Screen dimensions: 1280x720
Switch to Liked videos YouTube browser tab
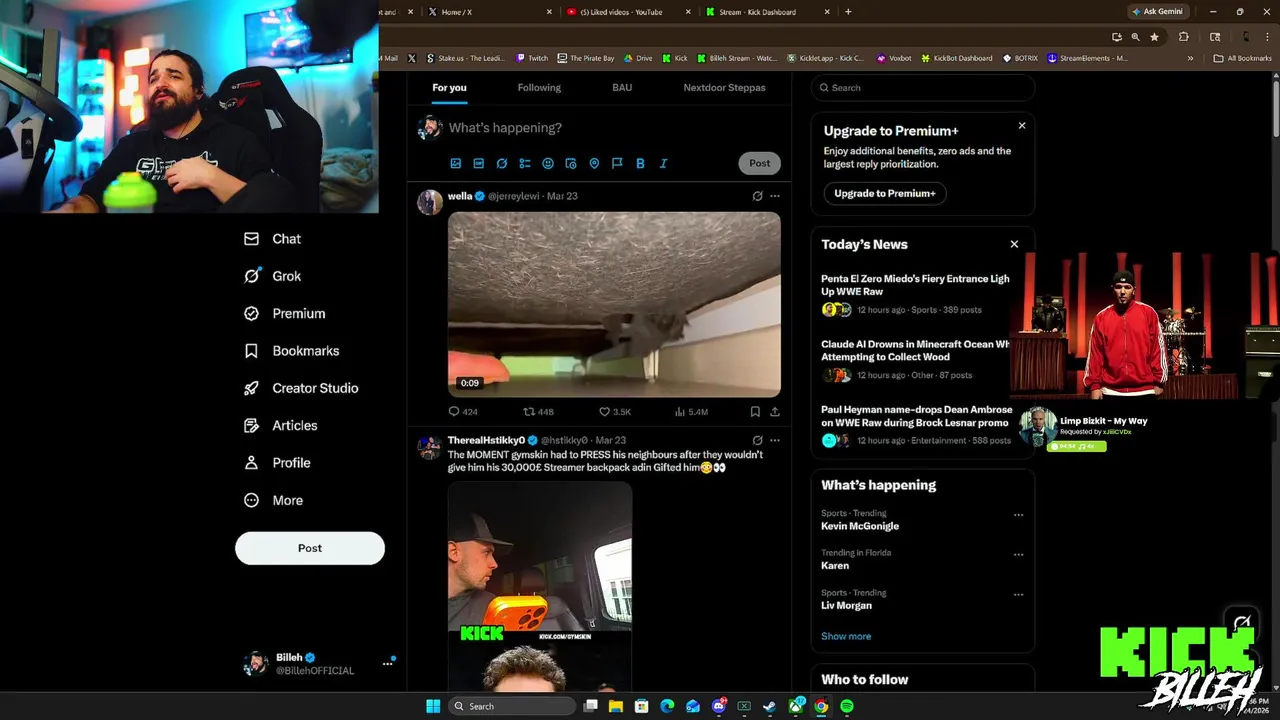coord(626,12)
